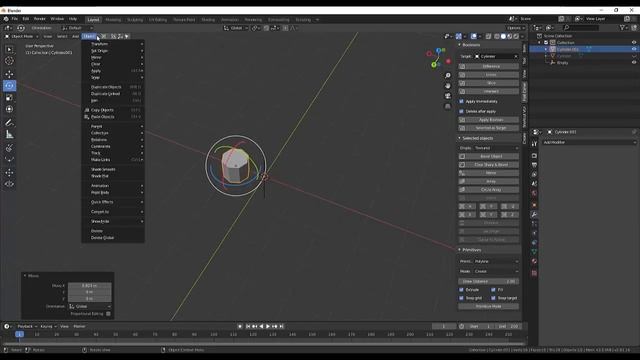Adjust the Draw Distance slider
The image size is (640, 360).
489,281
